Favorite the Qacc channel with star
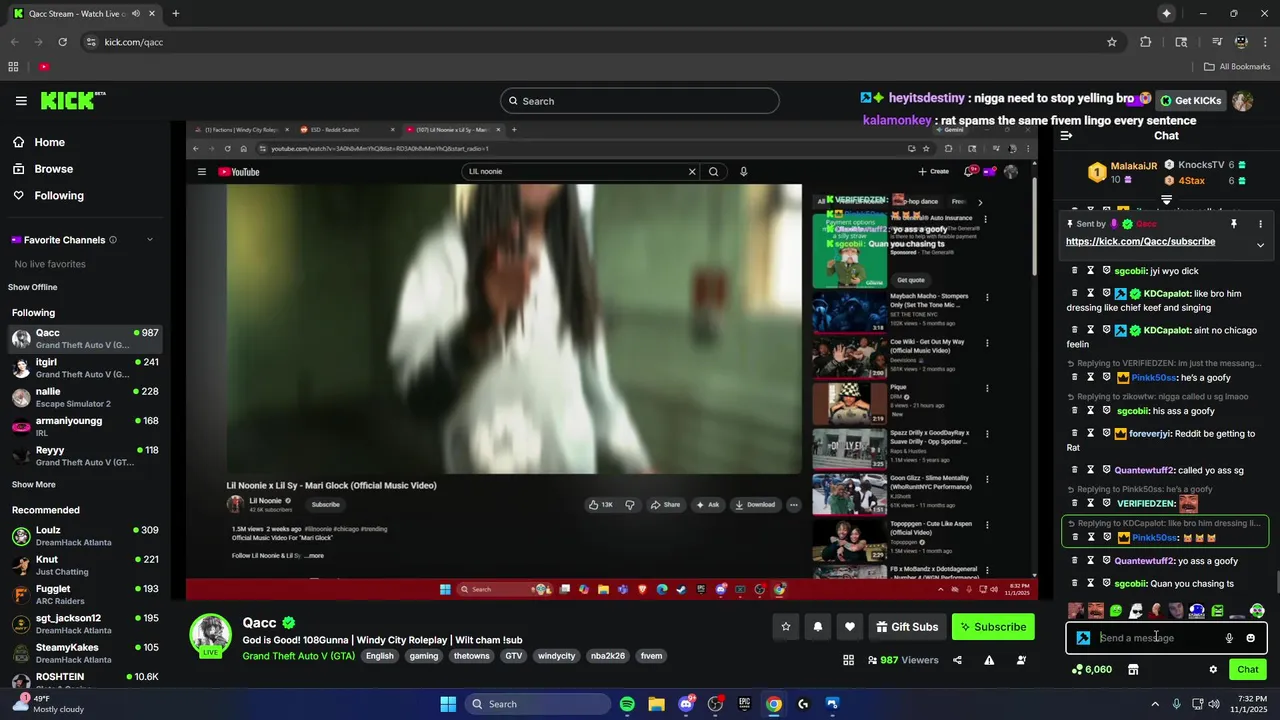This screenshot has width=1280, height=720. 786,627
